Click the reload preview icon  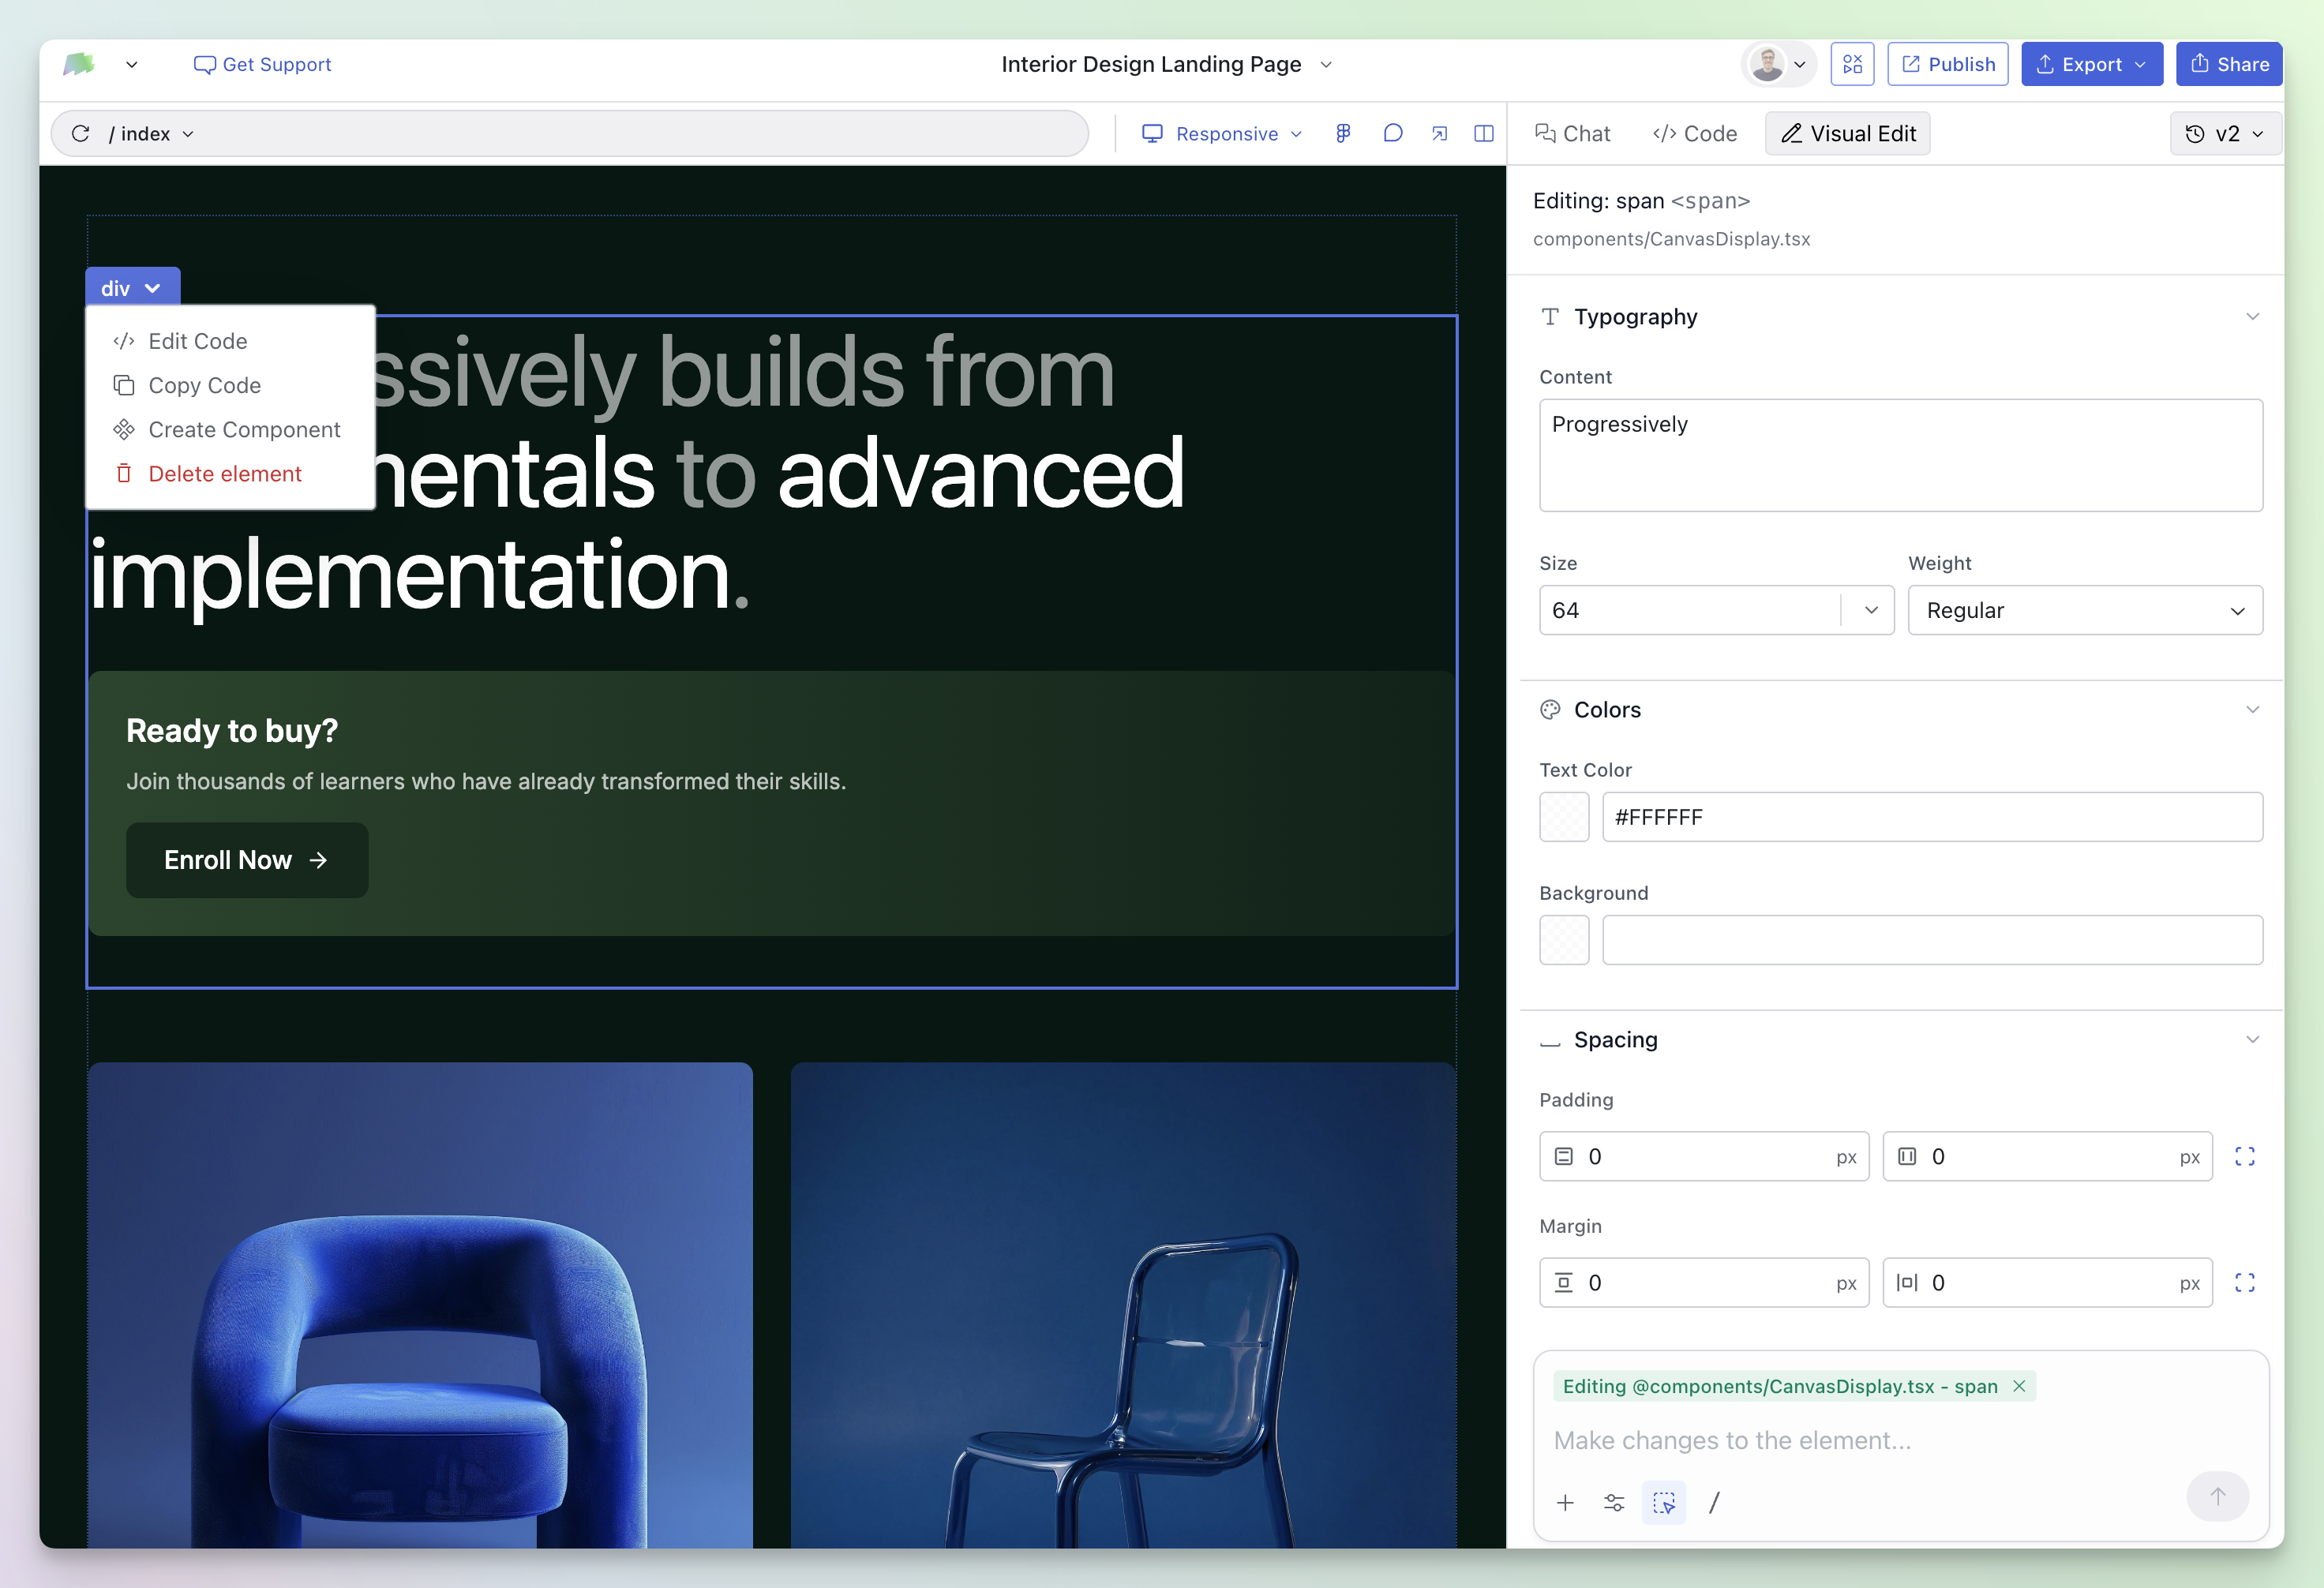[81, 133]
